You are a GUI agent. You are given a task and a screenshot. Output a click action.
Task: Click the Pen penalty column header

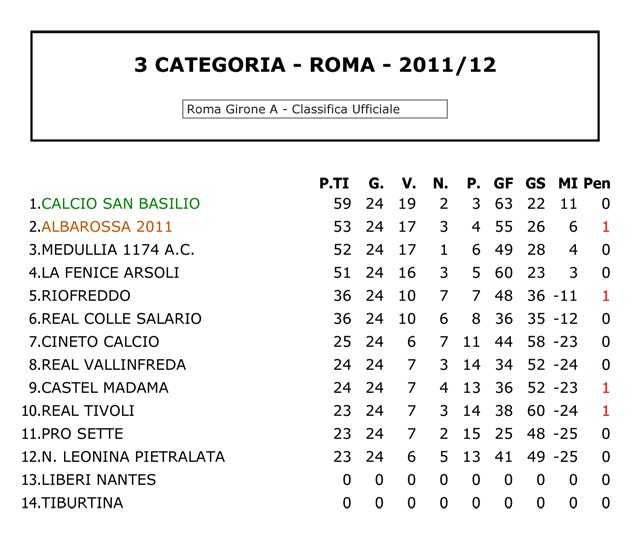pyautogui.click(x=597, y=183)
